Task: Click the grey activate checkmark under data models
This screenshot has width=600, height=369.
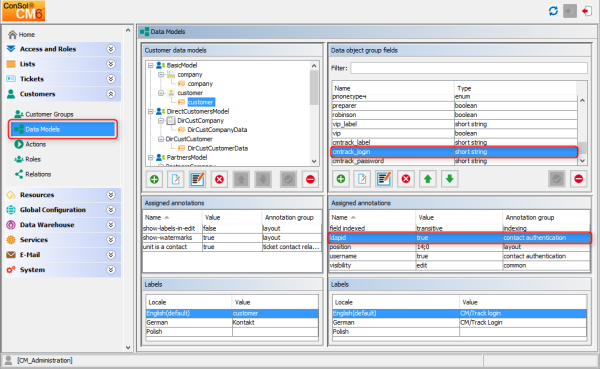Action: pyautogui.click(x=289, y=179)
